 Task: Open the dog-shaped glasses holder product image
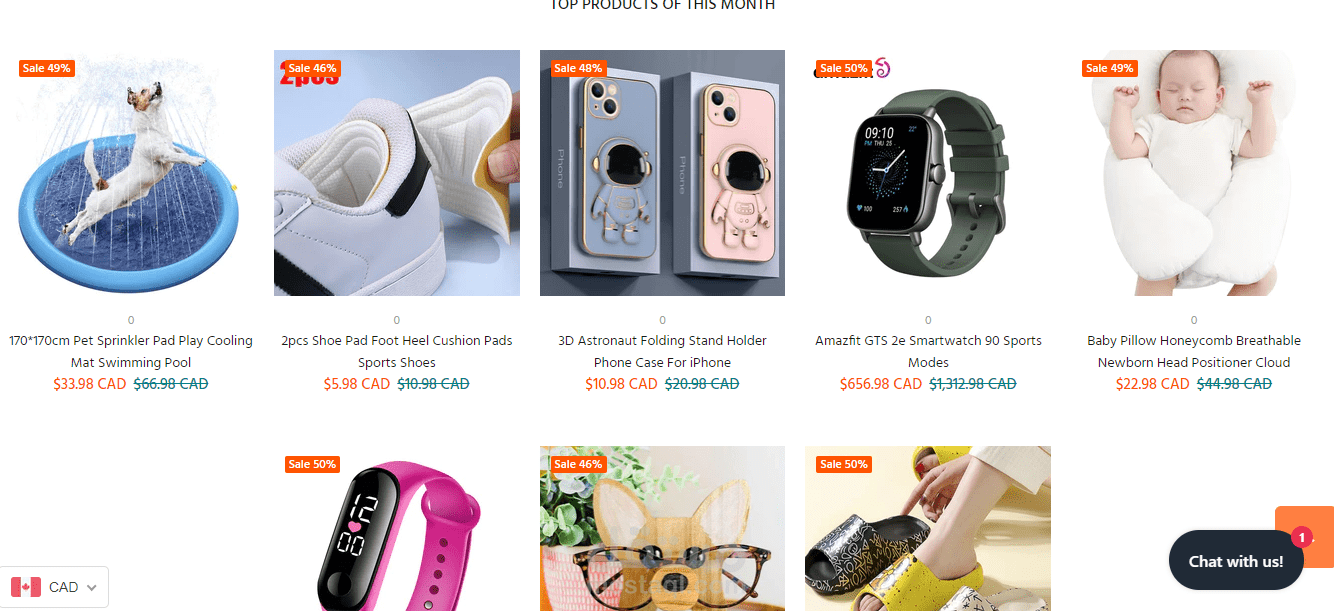(662, 529)
